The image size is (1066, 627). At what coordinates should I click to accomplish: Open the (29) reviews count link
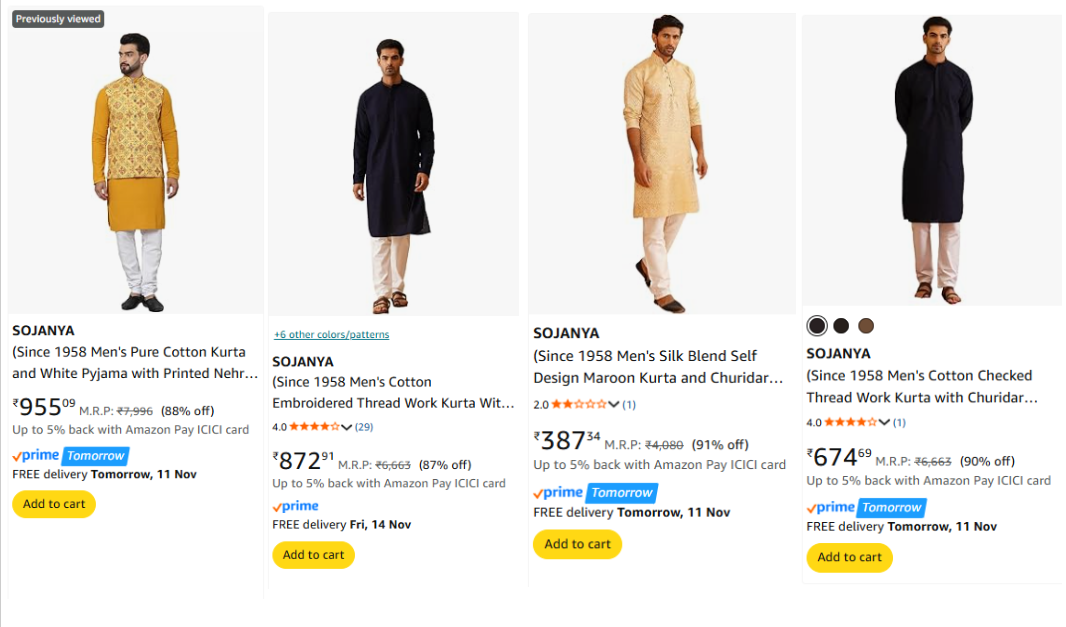point(364,427)
